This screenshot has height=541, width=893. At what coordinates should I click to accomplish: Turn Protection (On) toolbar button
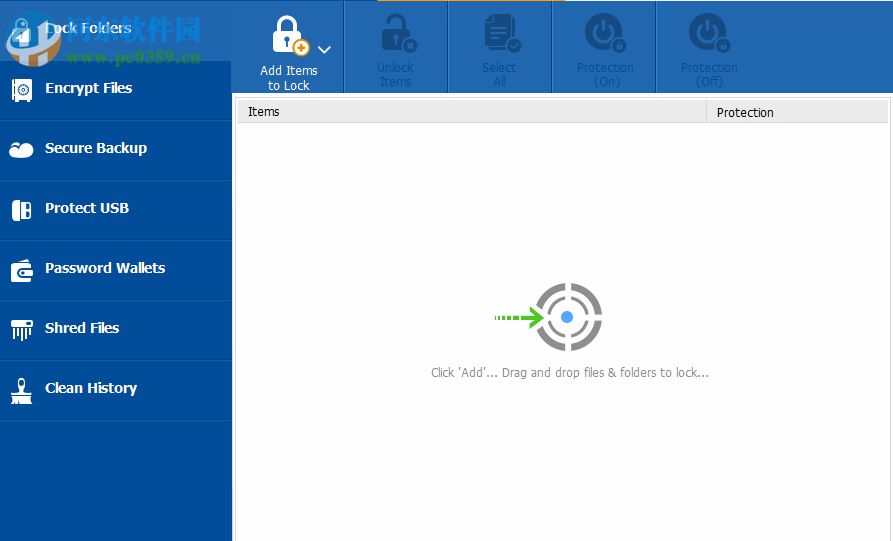(x=605, y=47)
